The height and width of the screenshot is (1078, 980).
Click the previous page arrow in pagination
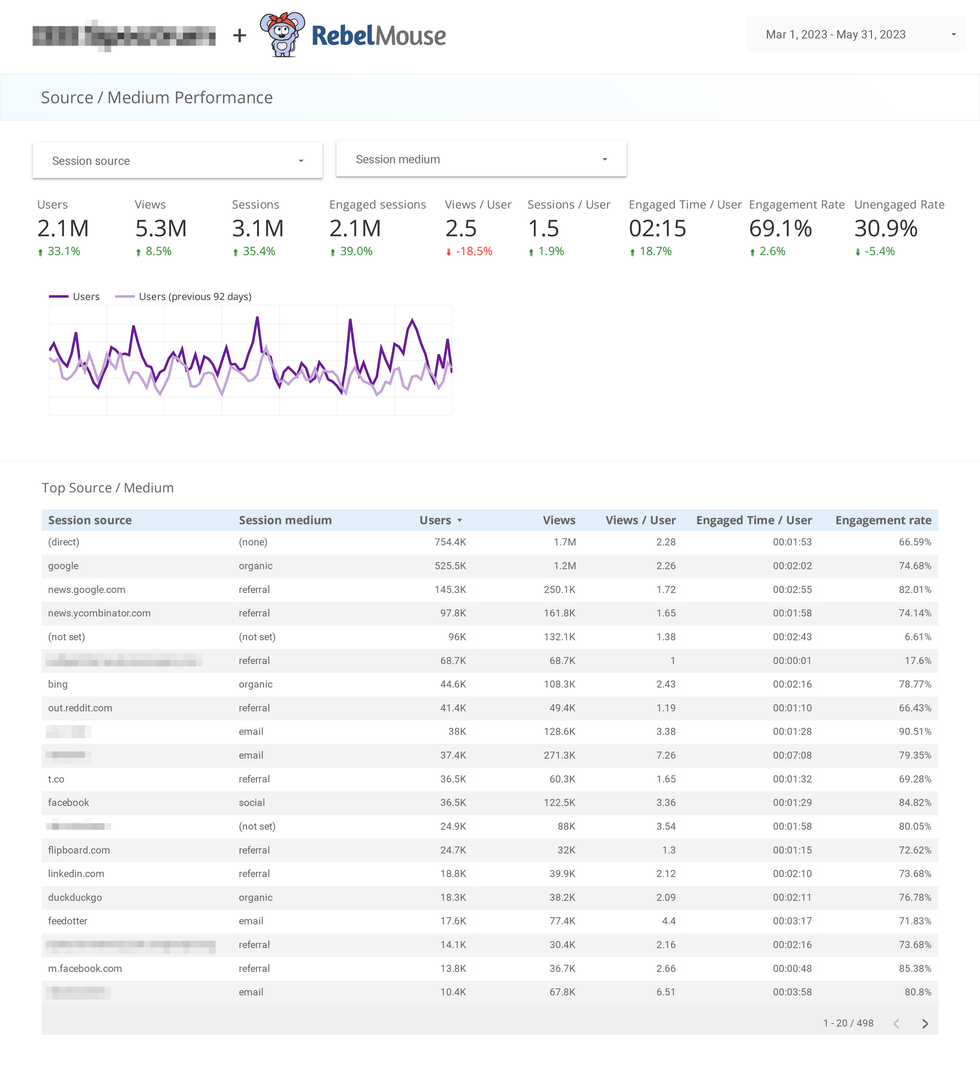[x=896, y=1023]
